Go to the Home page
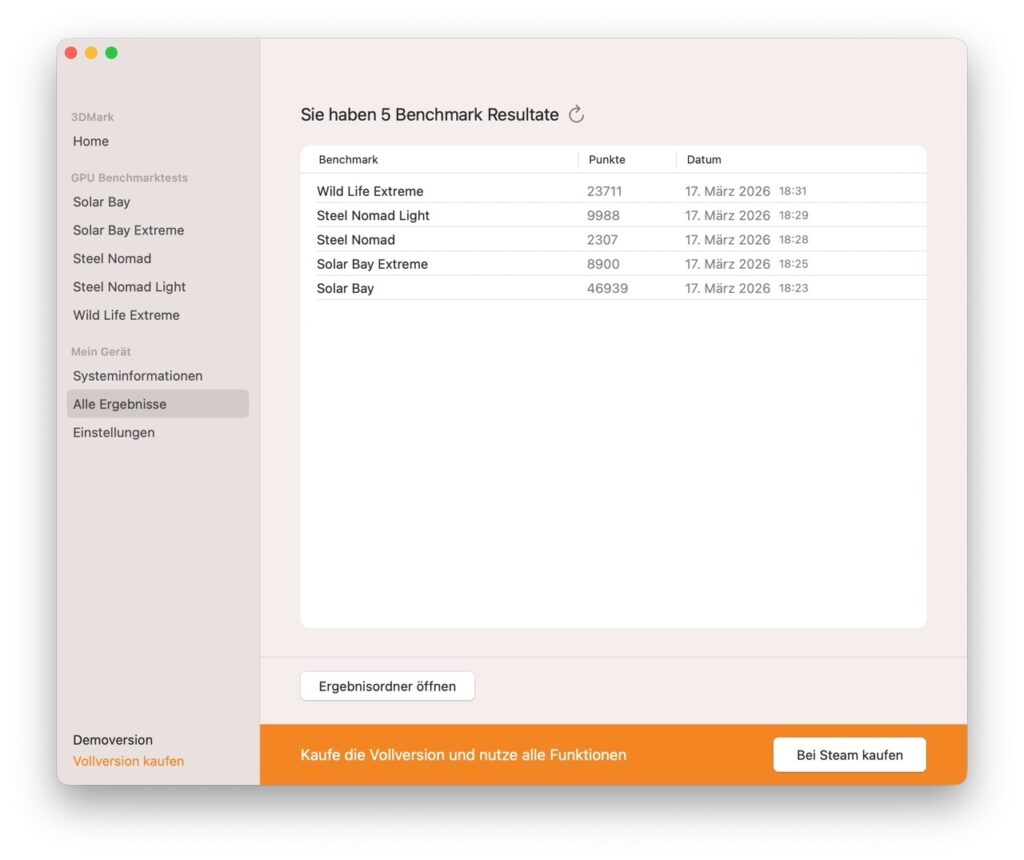Viewport: 1024px width, 860px height. (x=90, y=141)
